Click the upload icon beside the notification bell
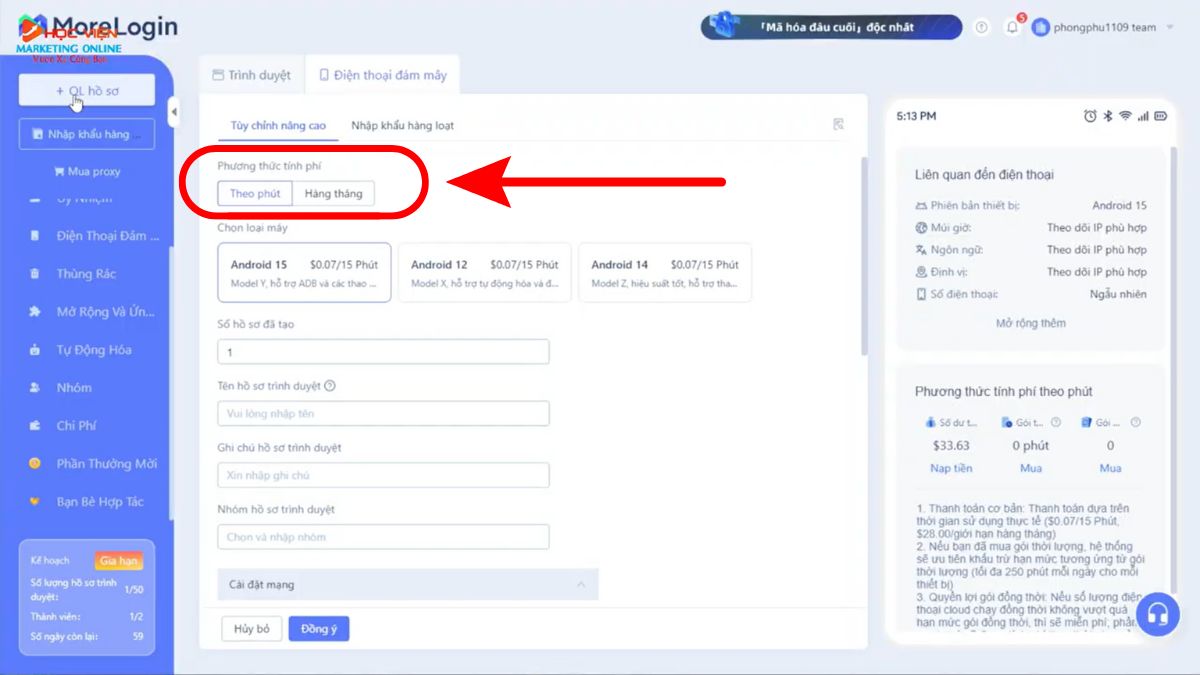 981,27
